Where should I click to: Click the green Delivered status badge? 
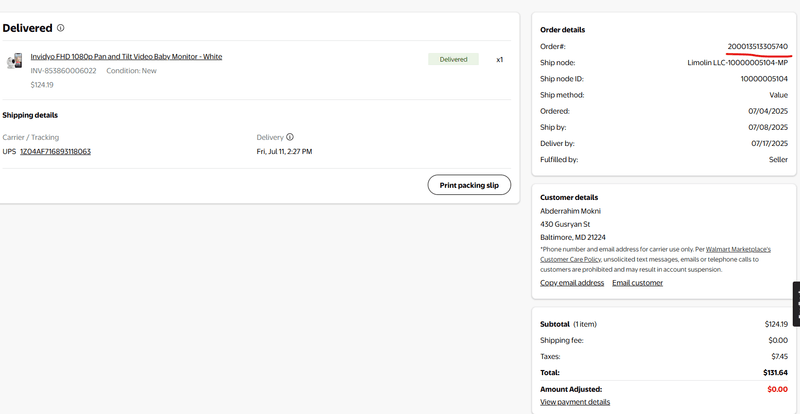453,59
